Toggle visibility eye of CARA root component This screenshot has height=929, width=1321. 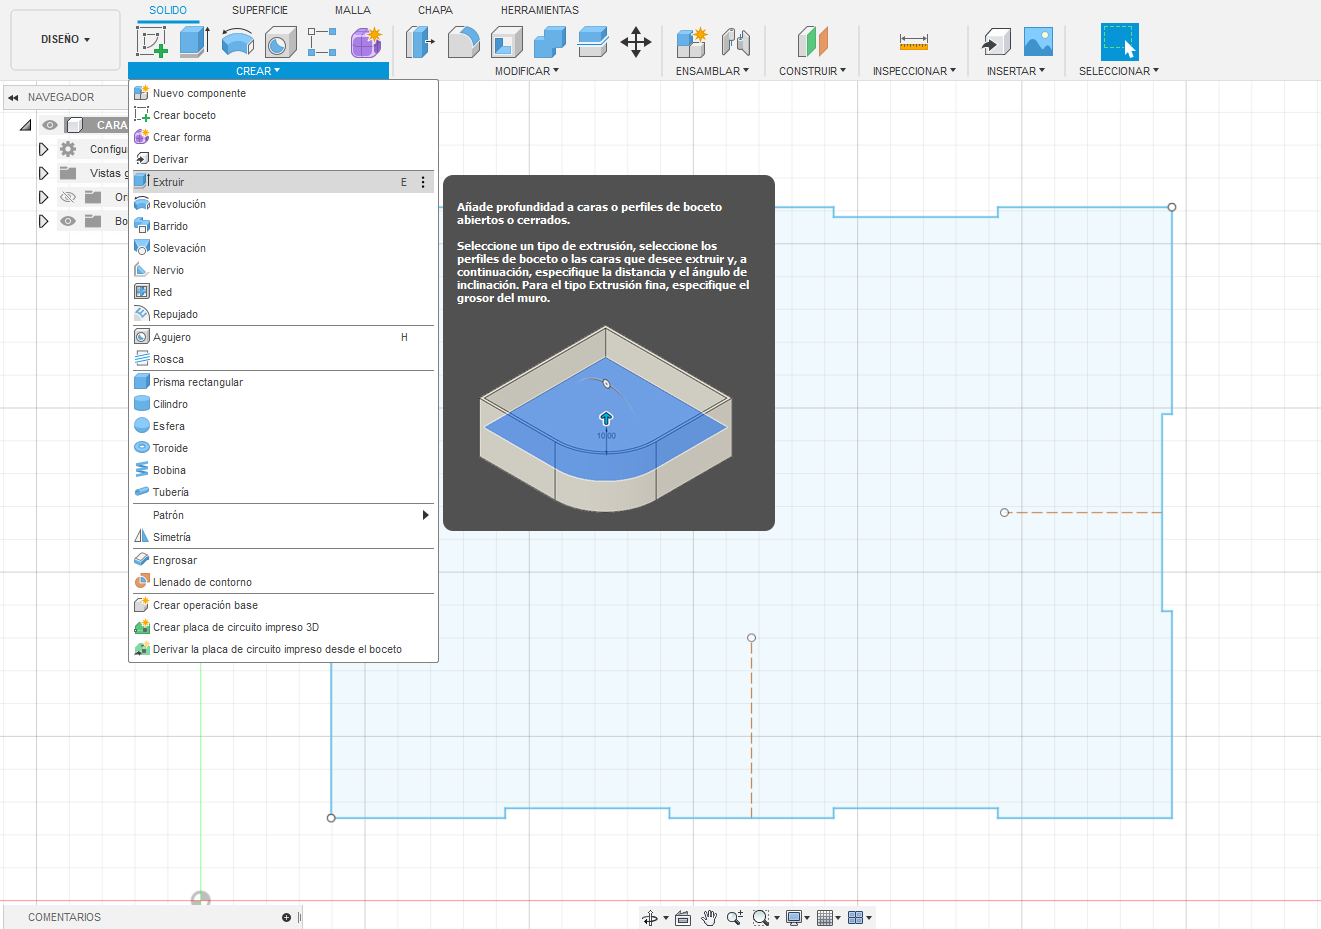click(x=49, y=125)
